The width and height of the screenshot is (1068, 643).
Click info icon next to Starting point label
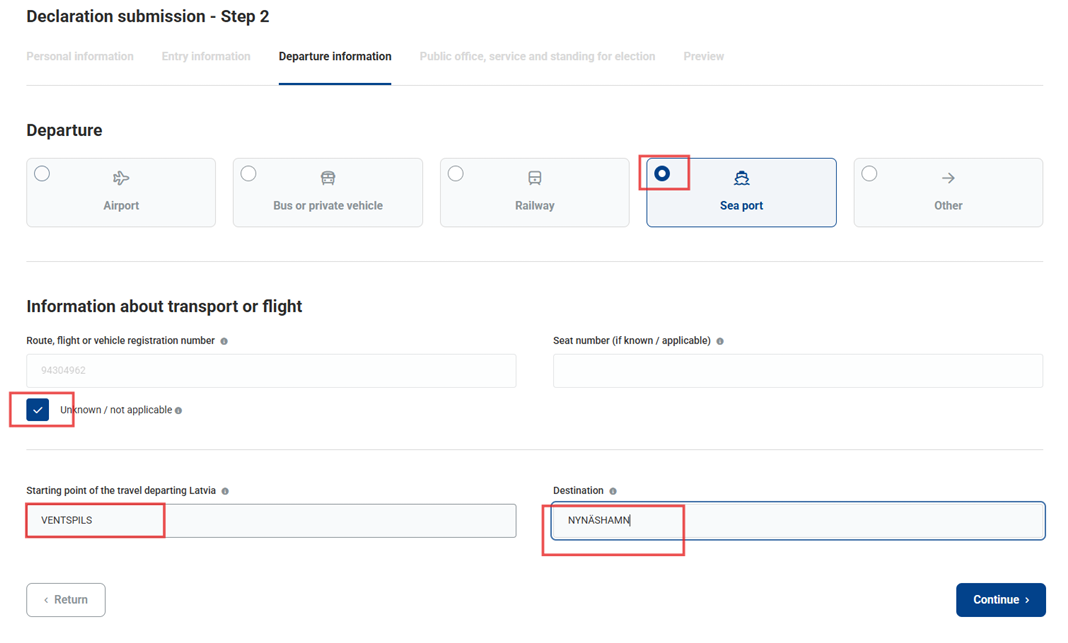(225, 491)
